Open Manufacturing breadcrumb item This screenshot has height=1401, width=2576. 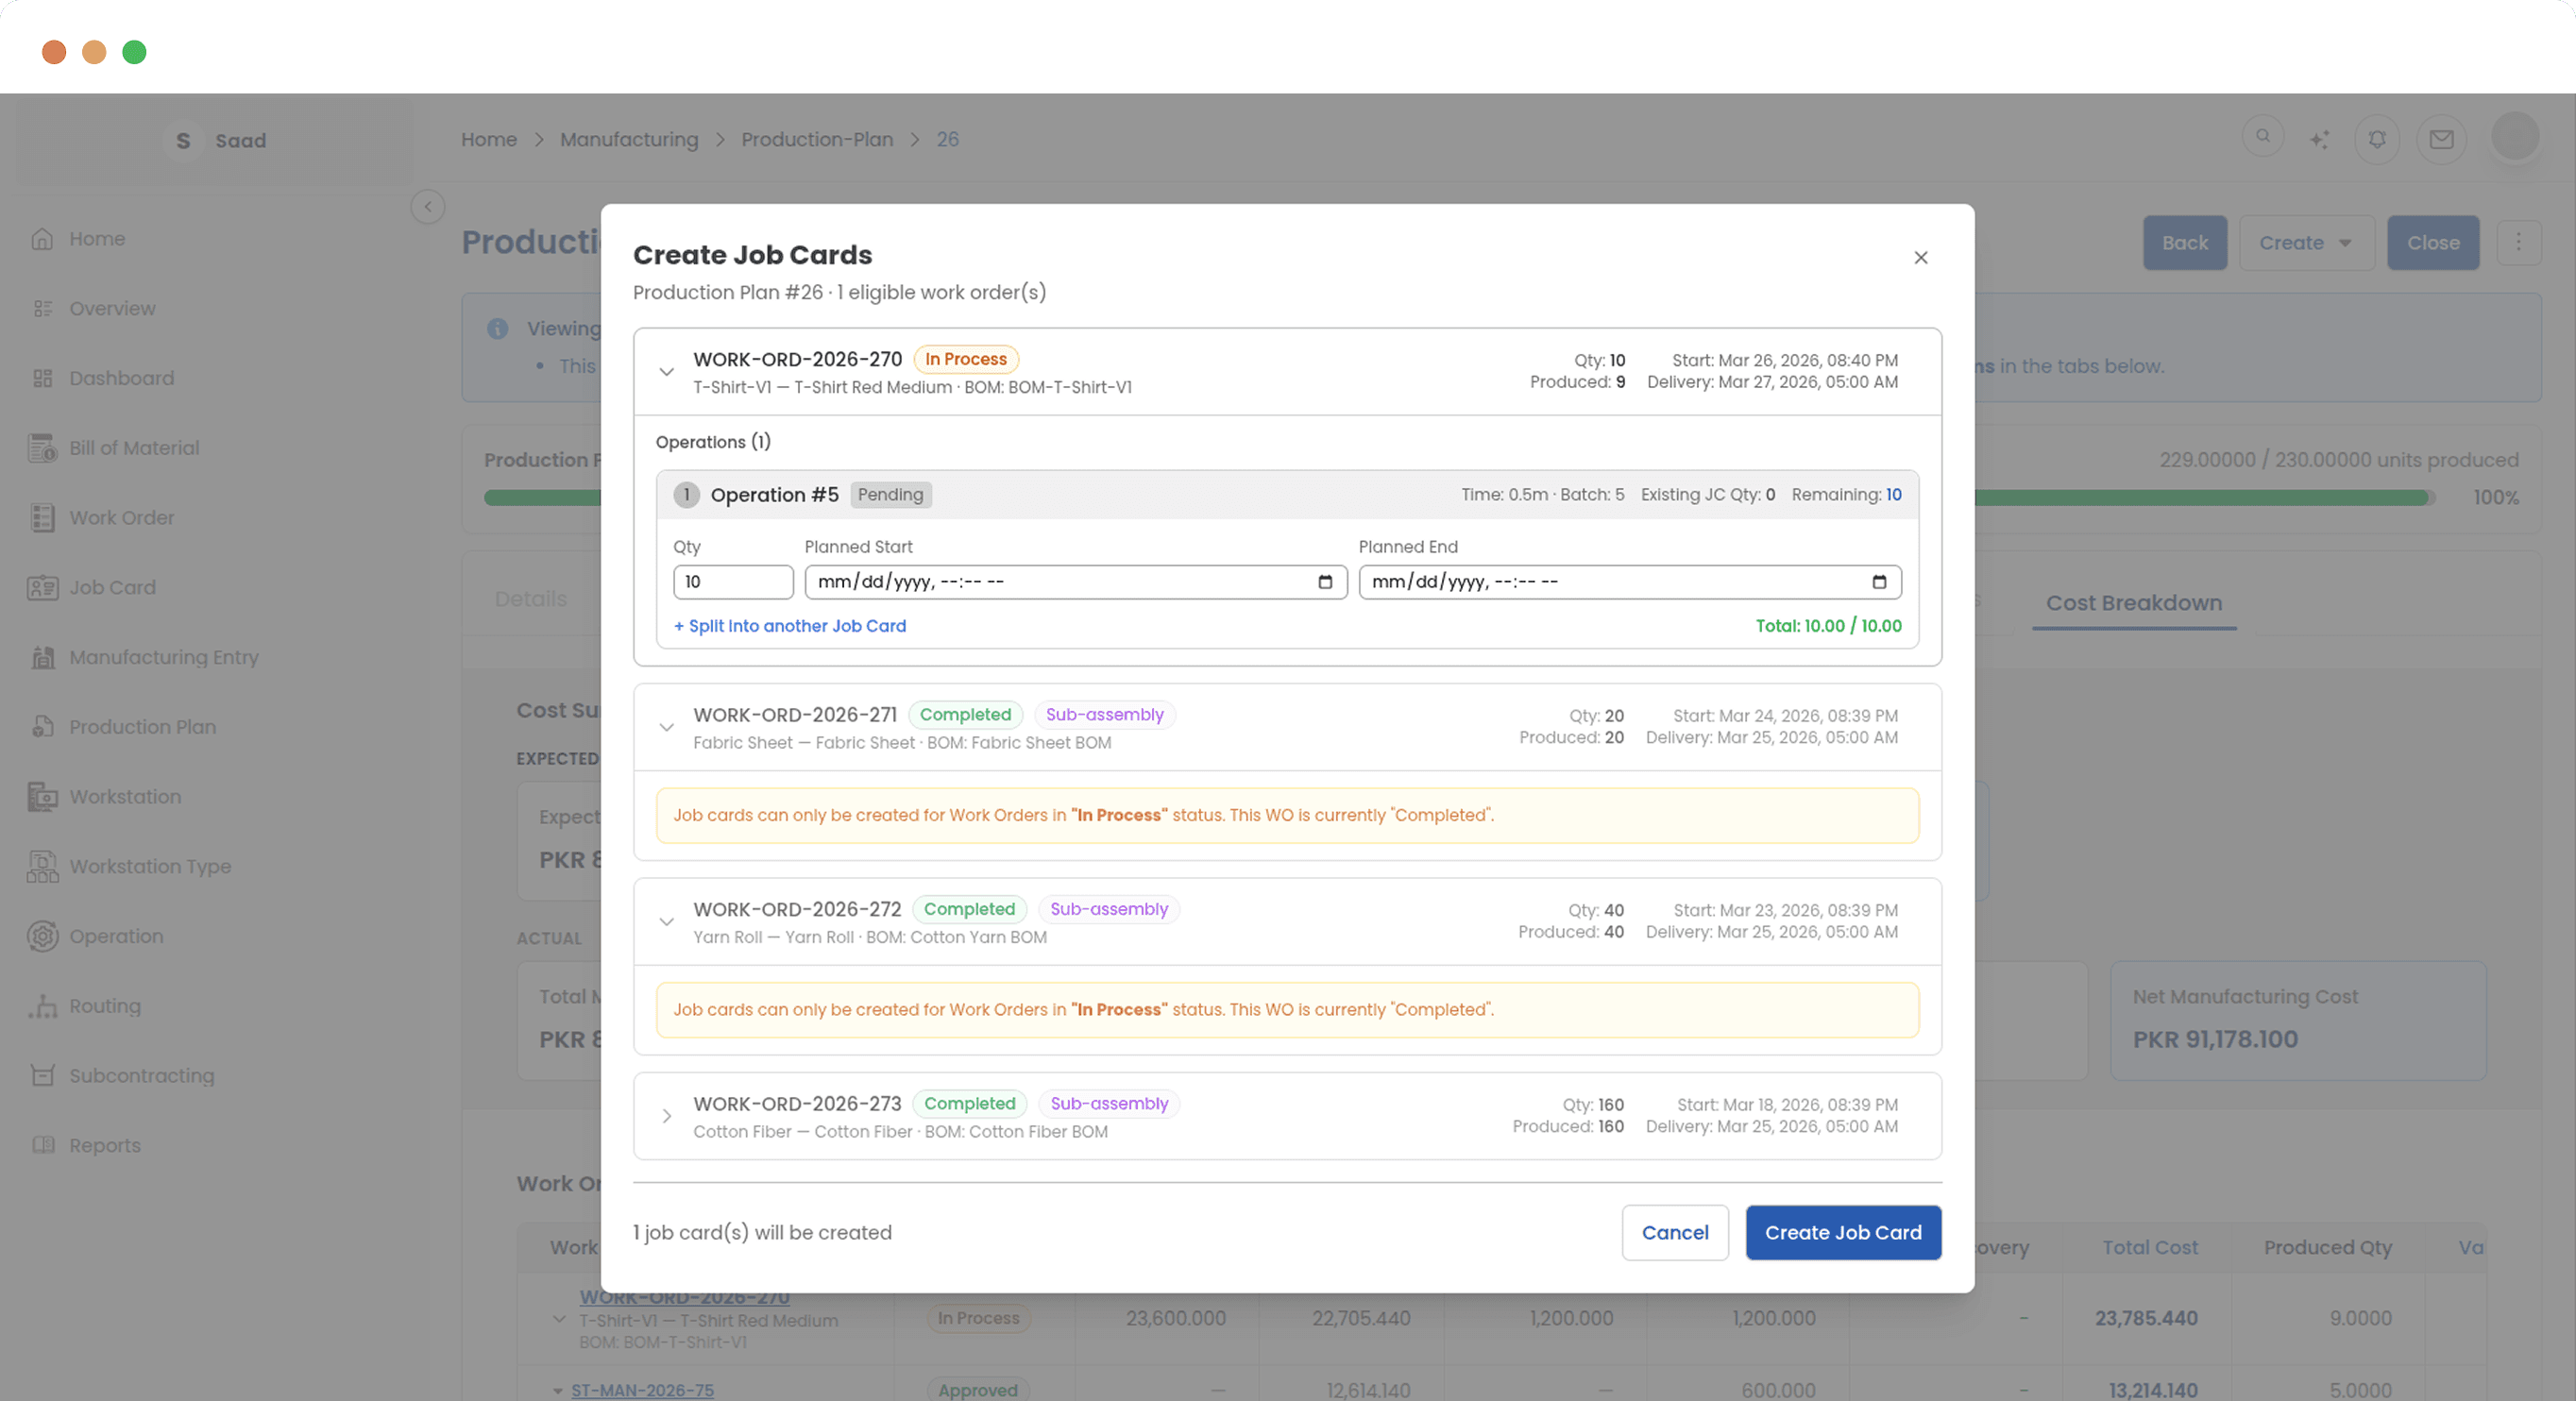tap(628, 139)
